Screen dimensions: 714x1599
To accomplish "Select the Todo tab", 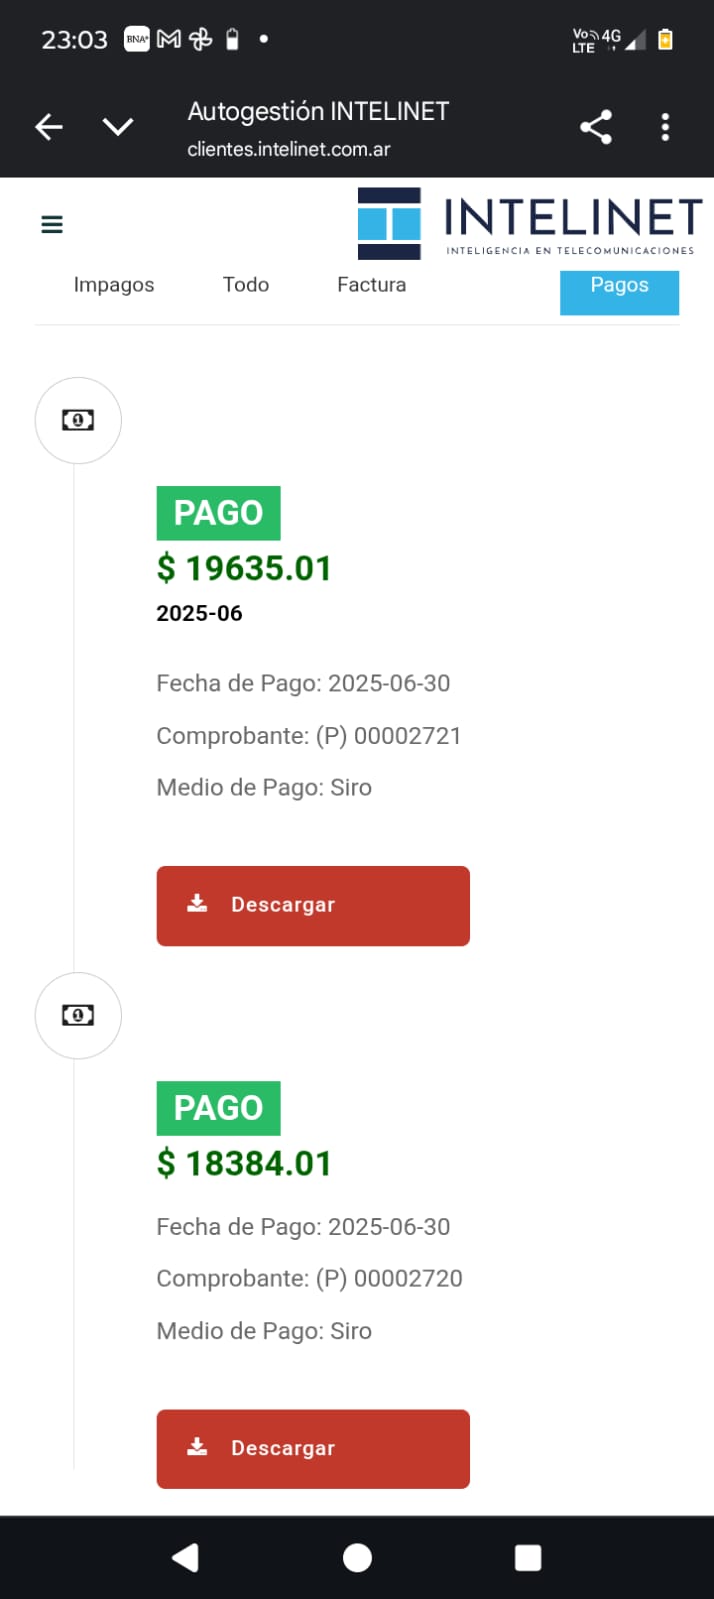I will pyautogui.click(x=246, y=285).
